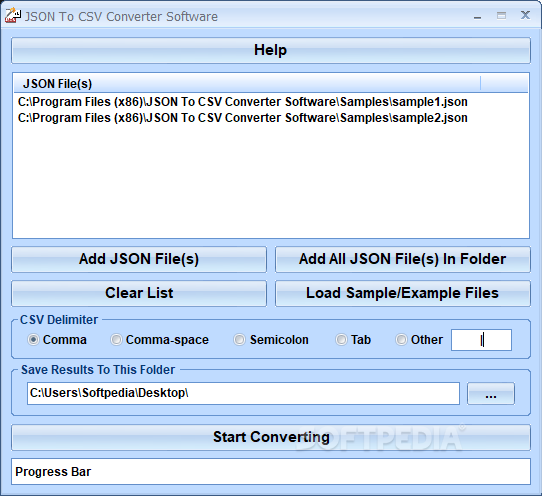Screen dimensions: 542x496
Task: Click the Progress Bar area
Action: tap(271, 472)
